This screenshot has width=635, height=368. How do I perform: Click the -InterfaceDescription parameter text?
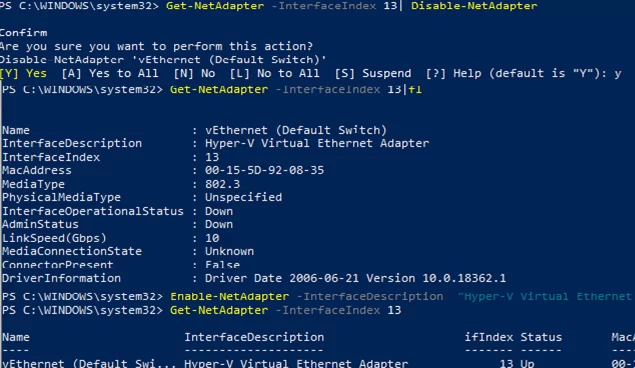(370, 296)
